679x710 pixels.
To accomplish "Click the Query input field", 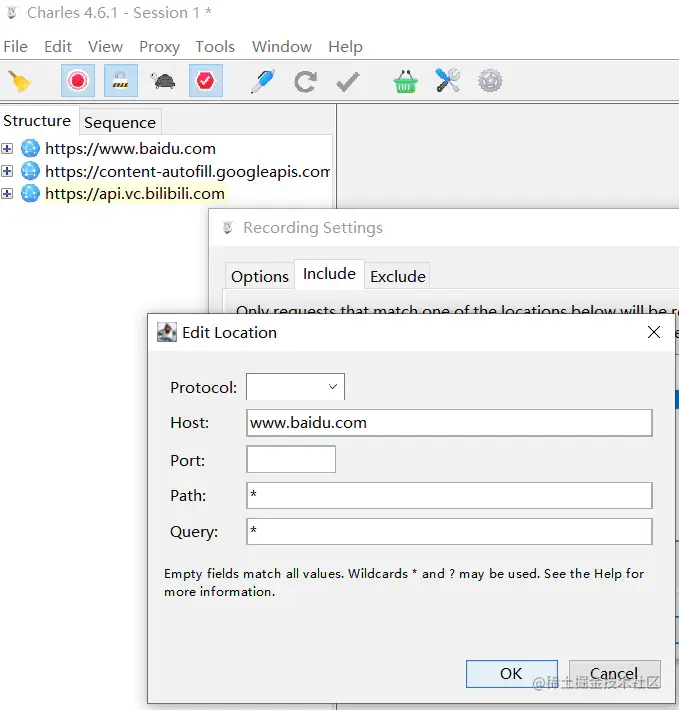I will (449, 532).
